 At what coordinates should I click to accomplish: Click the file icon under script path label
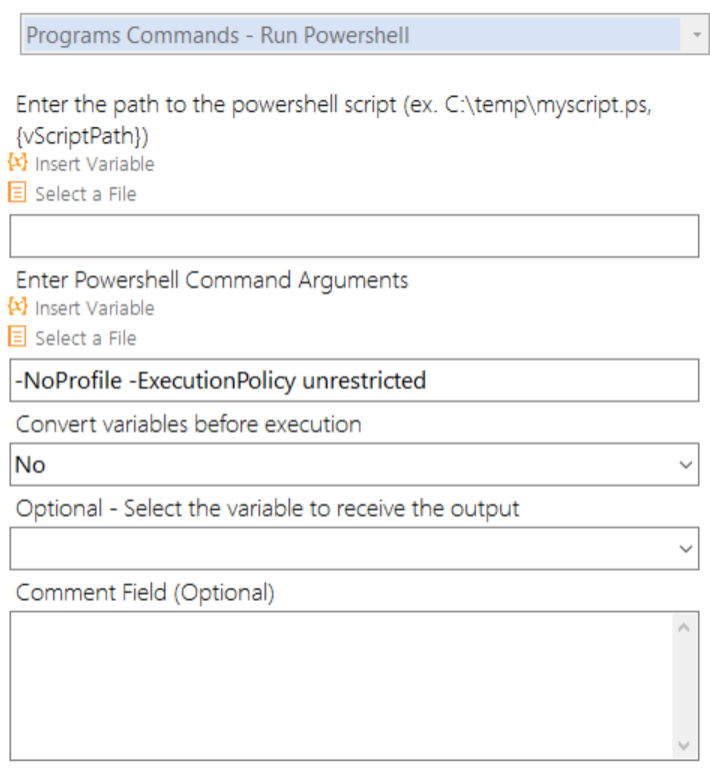pyautogui.click(x=17, y=192)
